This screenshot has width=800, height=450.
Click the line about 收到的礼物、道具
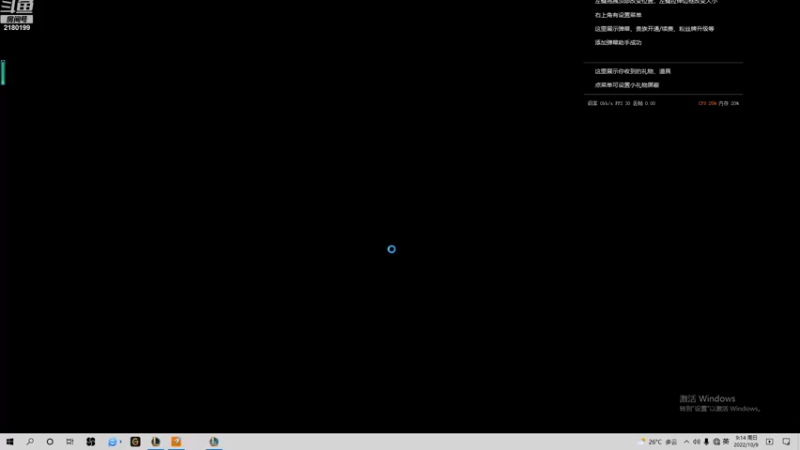coord(633,71)
